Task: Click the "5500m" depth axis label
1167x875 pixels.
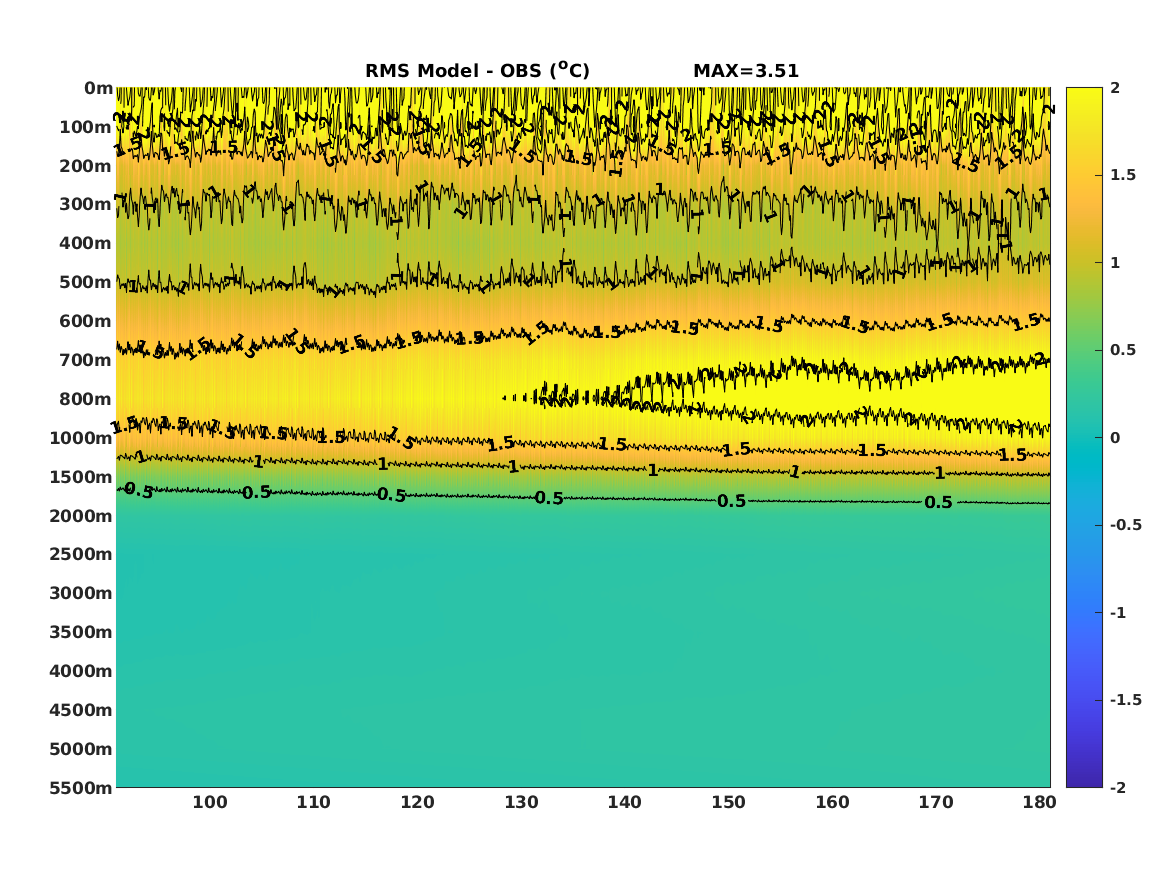Action: 81,788
